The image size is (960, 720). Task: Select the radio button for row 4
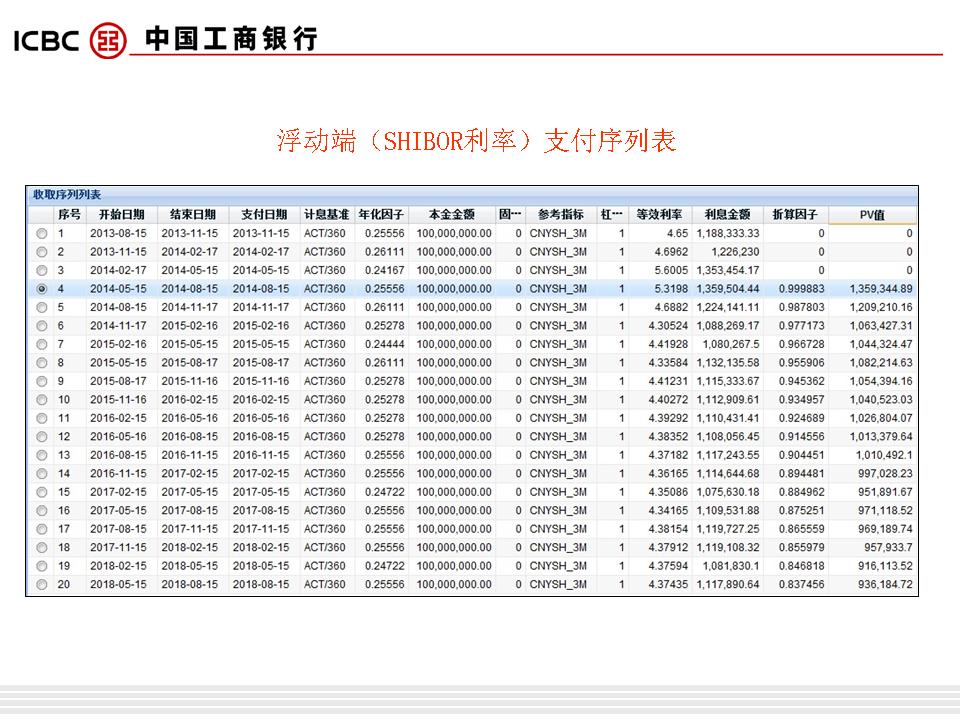click(41, 289)
